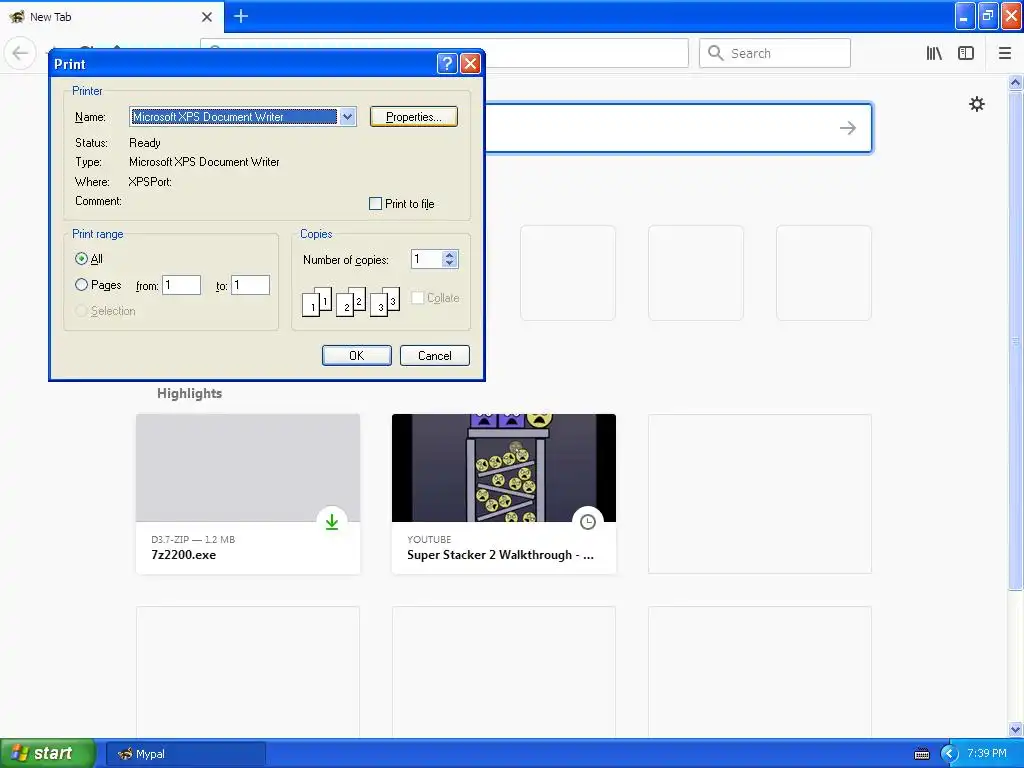Image resolution: width=1024 pixels, height=768 pixels.
Task: Click the green download icon on the 7z2200.exe card
Action: click(332, 522)
